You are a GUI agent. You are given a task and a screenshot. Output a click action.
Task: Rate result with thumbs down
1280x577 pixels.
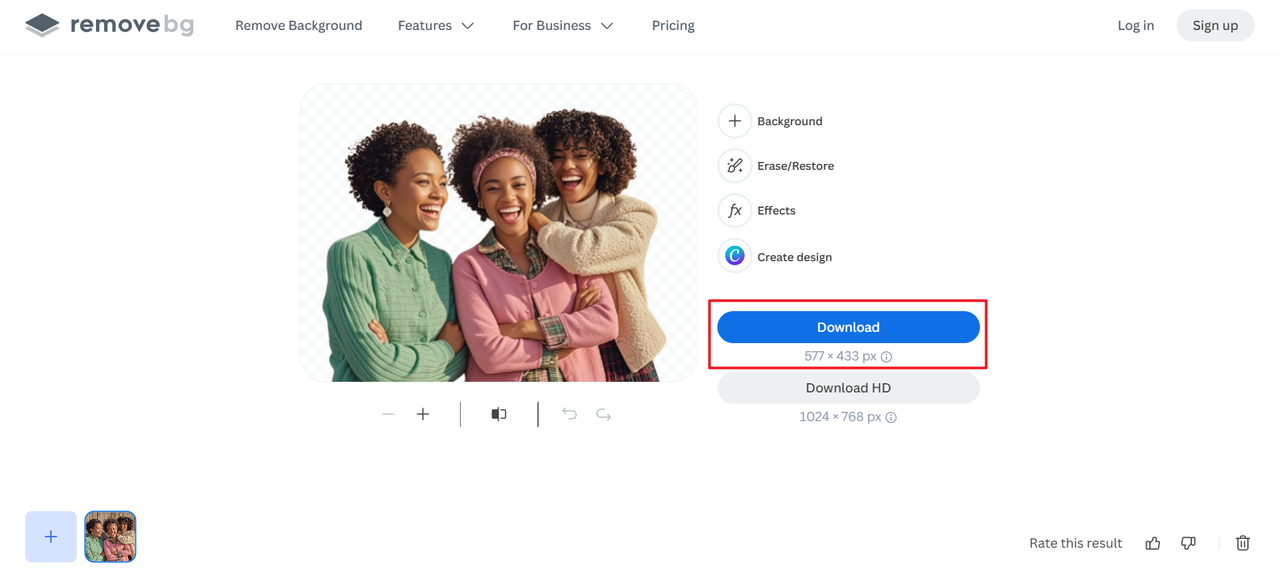1188,543
